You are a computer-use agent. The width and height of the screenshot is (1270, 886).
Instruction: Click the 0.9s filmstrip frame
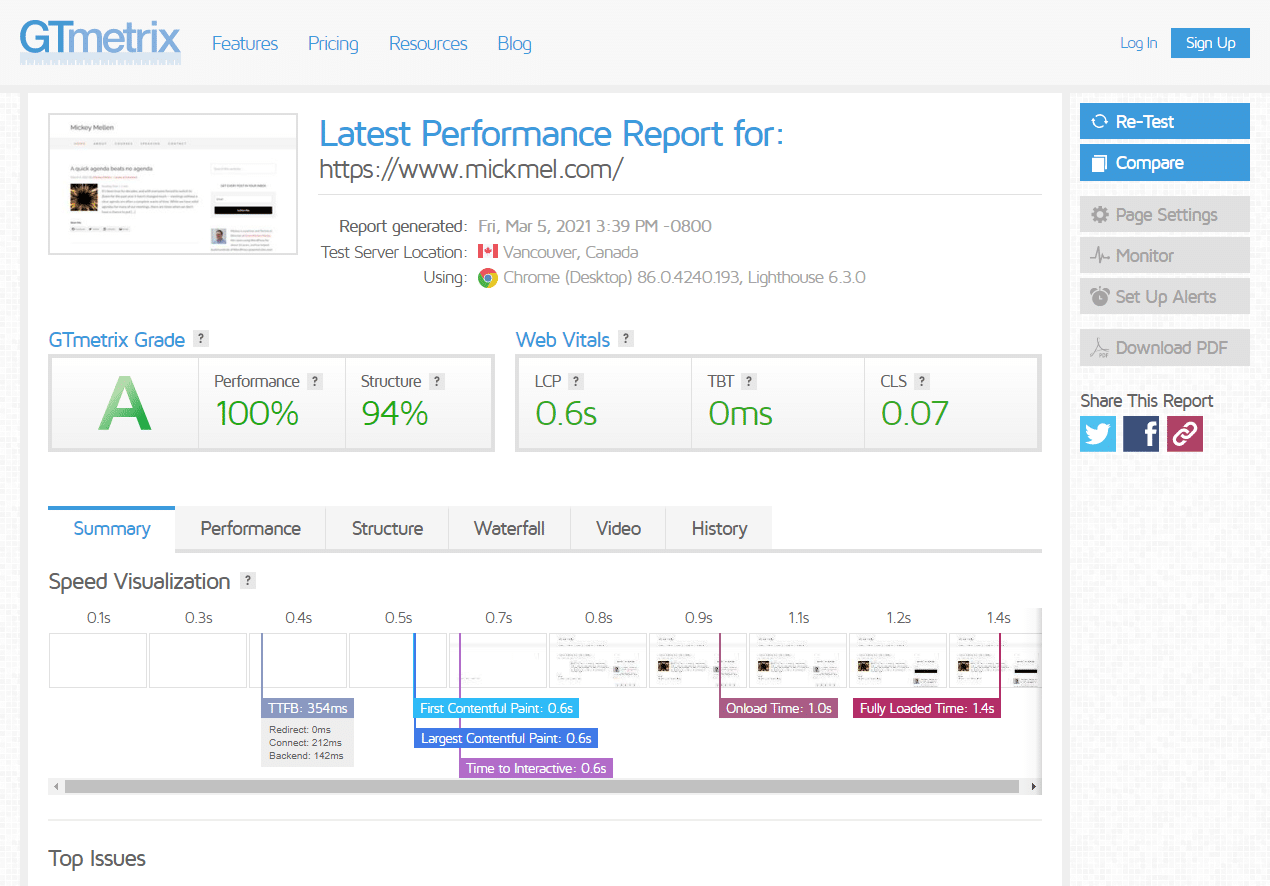click(698, 660)
